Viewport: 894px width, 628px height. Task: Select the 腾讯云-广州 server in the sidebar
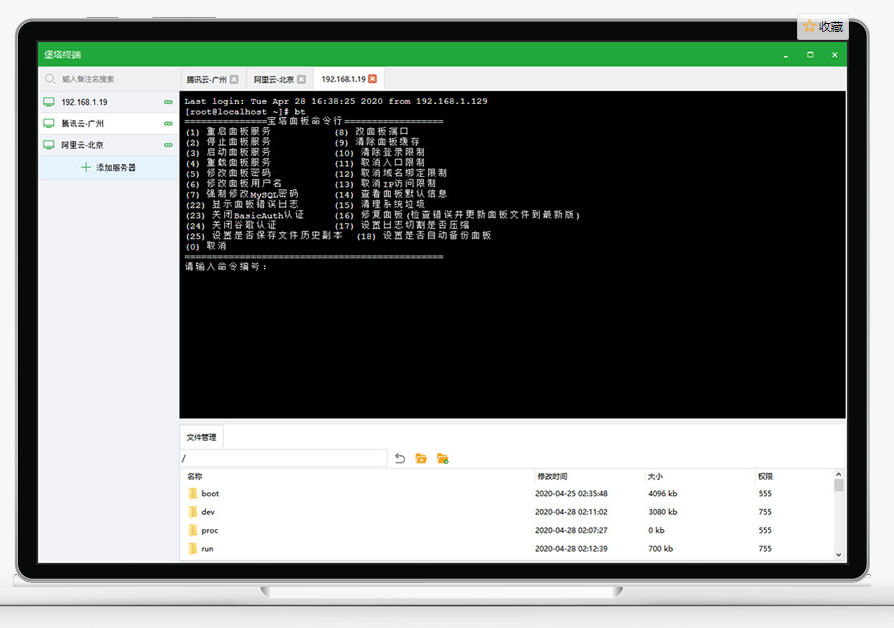[108, 123]
